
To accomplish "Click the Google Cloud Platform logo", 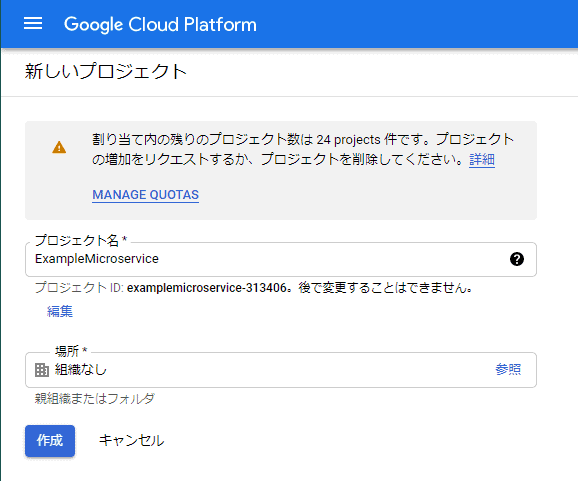I will 160,25.
